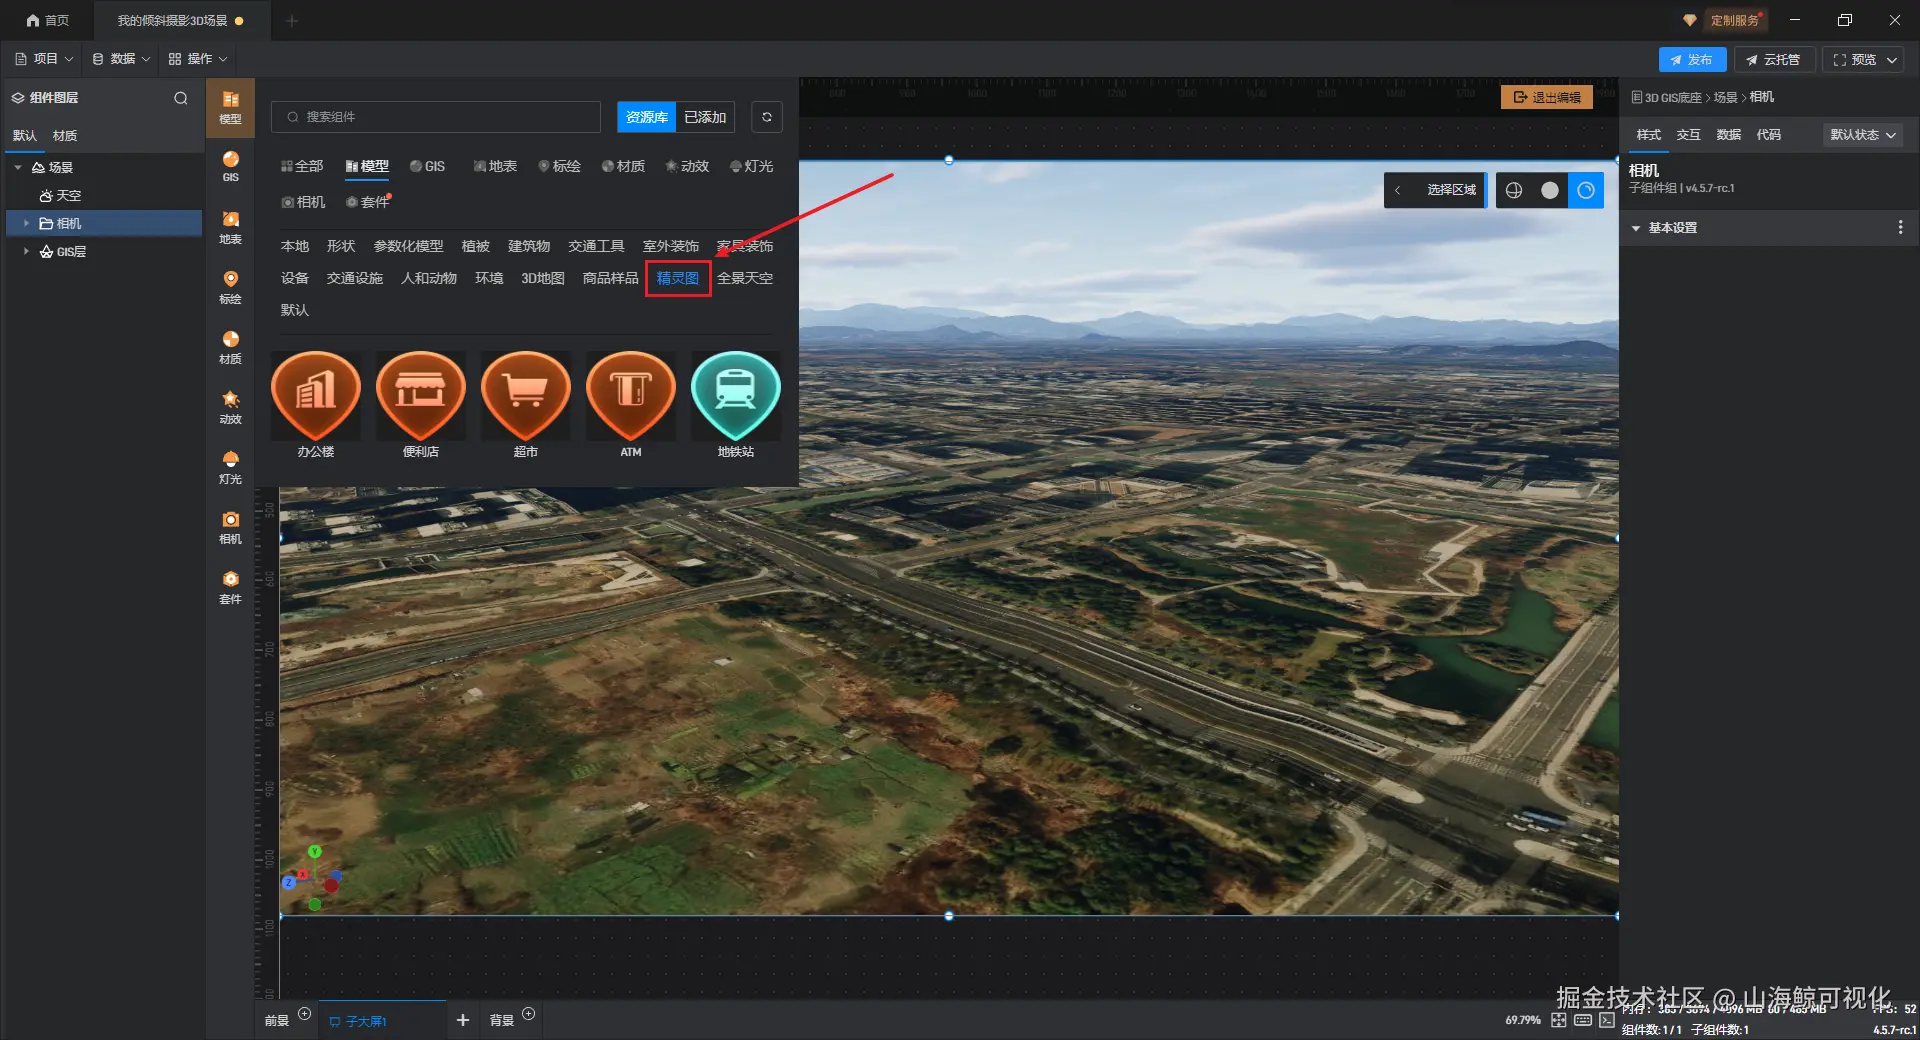Switch to the 代码 tab in properties panel
The image size is (1920, 1040).
[1769, 135]
